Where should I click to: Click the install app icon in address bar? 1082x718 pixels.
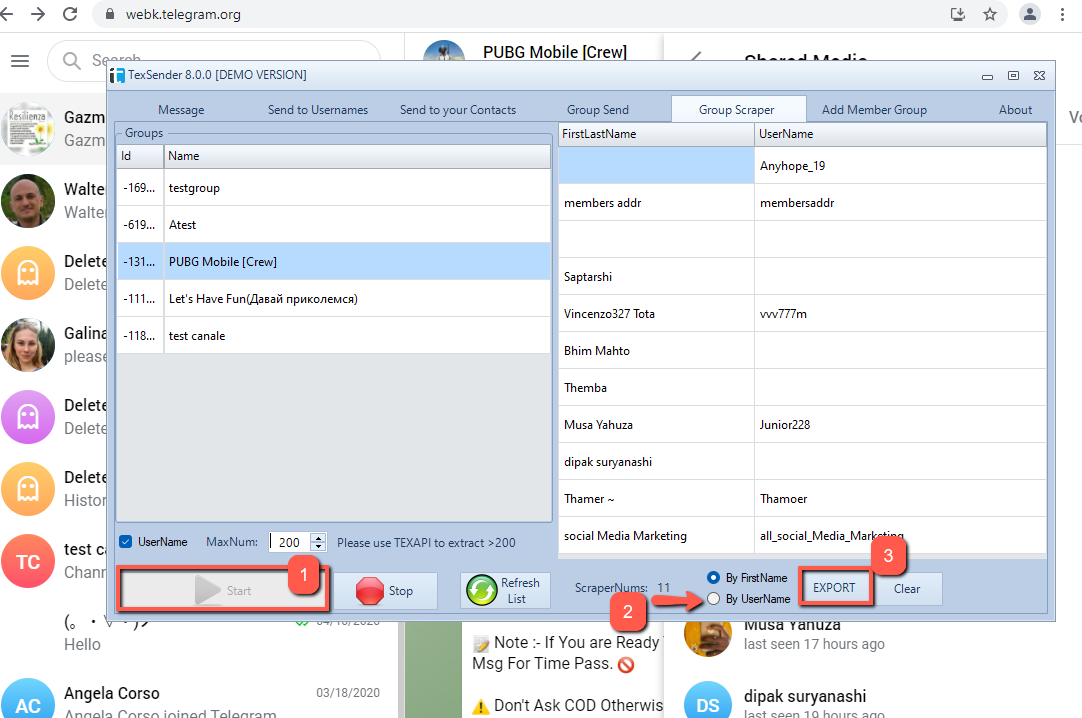tap(957, 15)
